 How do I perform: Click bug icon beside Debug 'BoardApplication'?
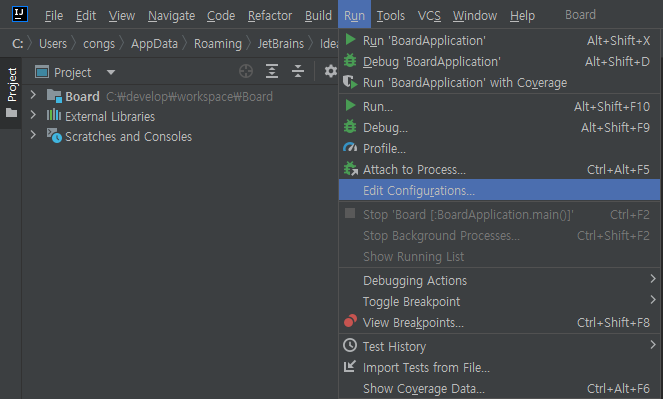350,61
